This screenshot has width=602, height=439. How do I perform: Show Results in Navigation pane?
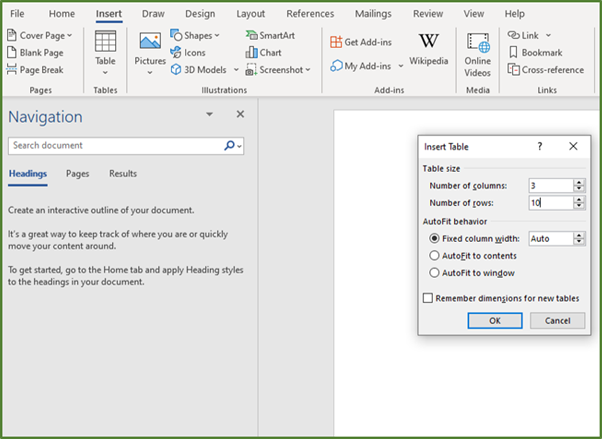[x=123, y=174]
